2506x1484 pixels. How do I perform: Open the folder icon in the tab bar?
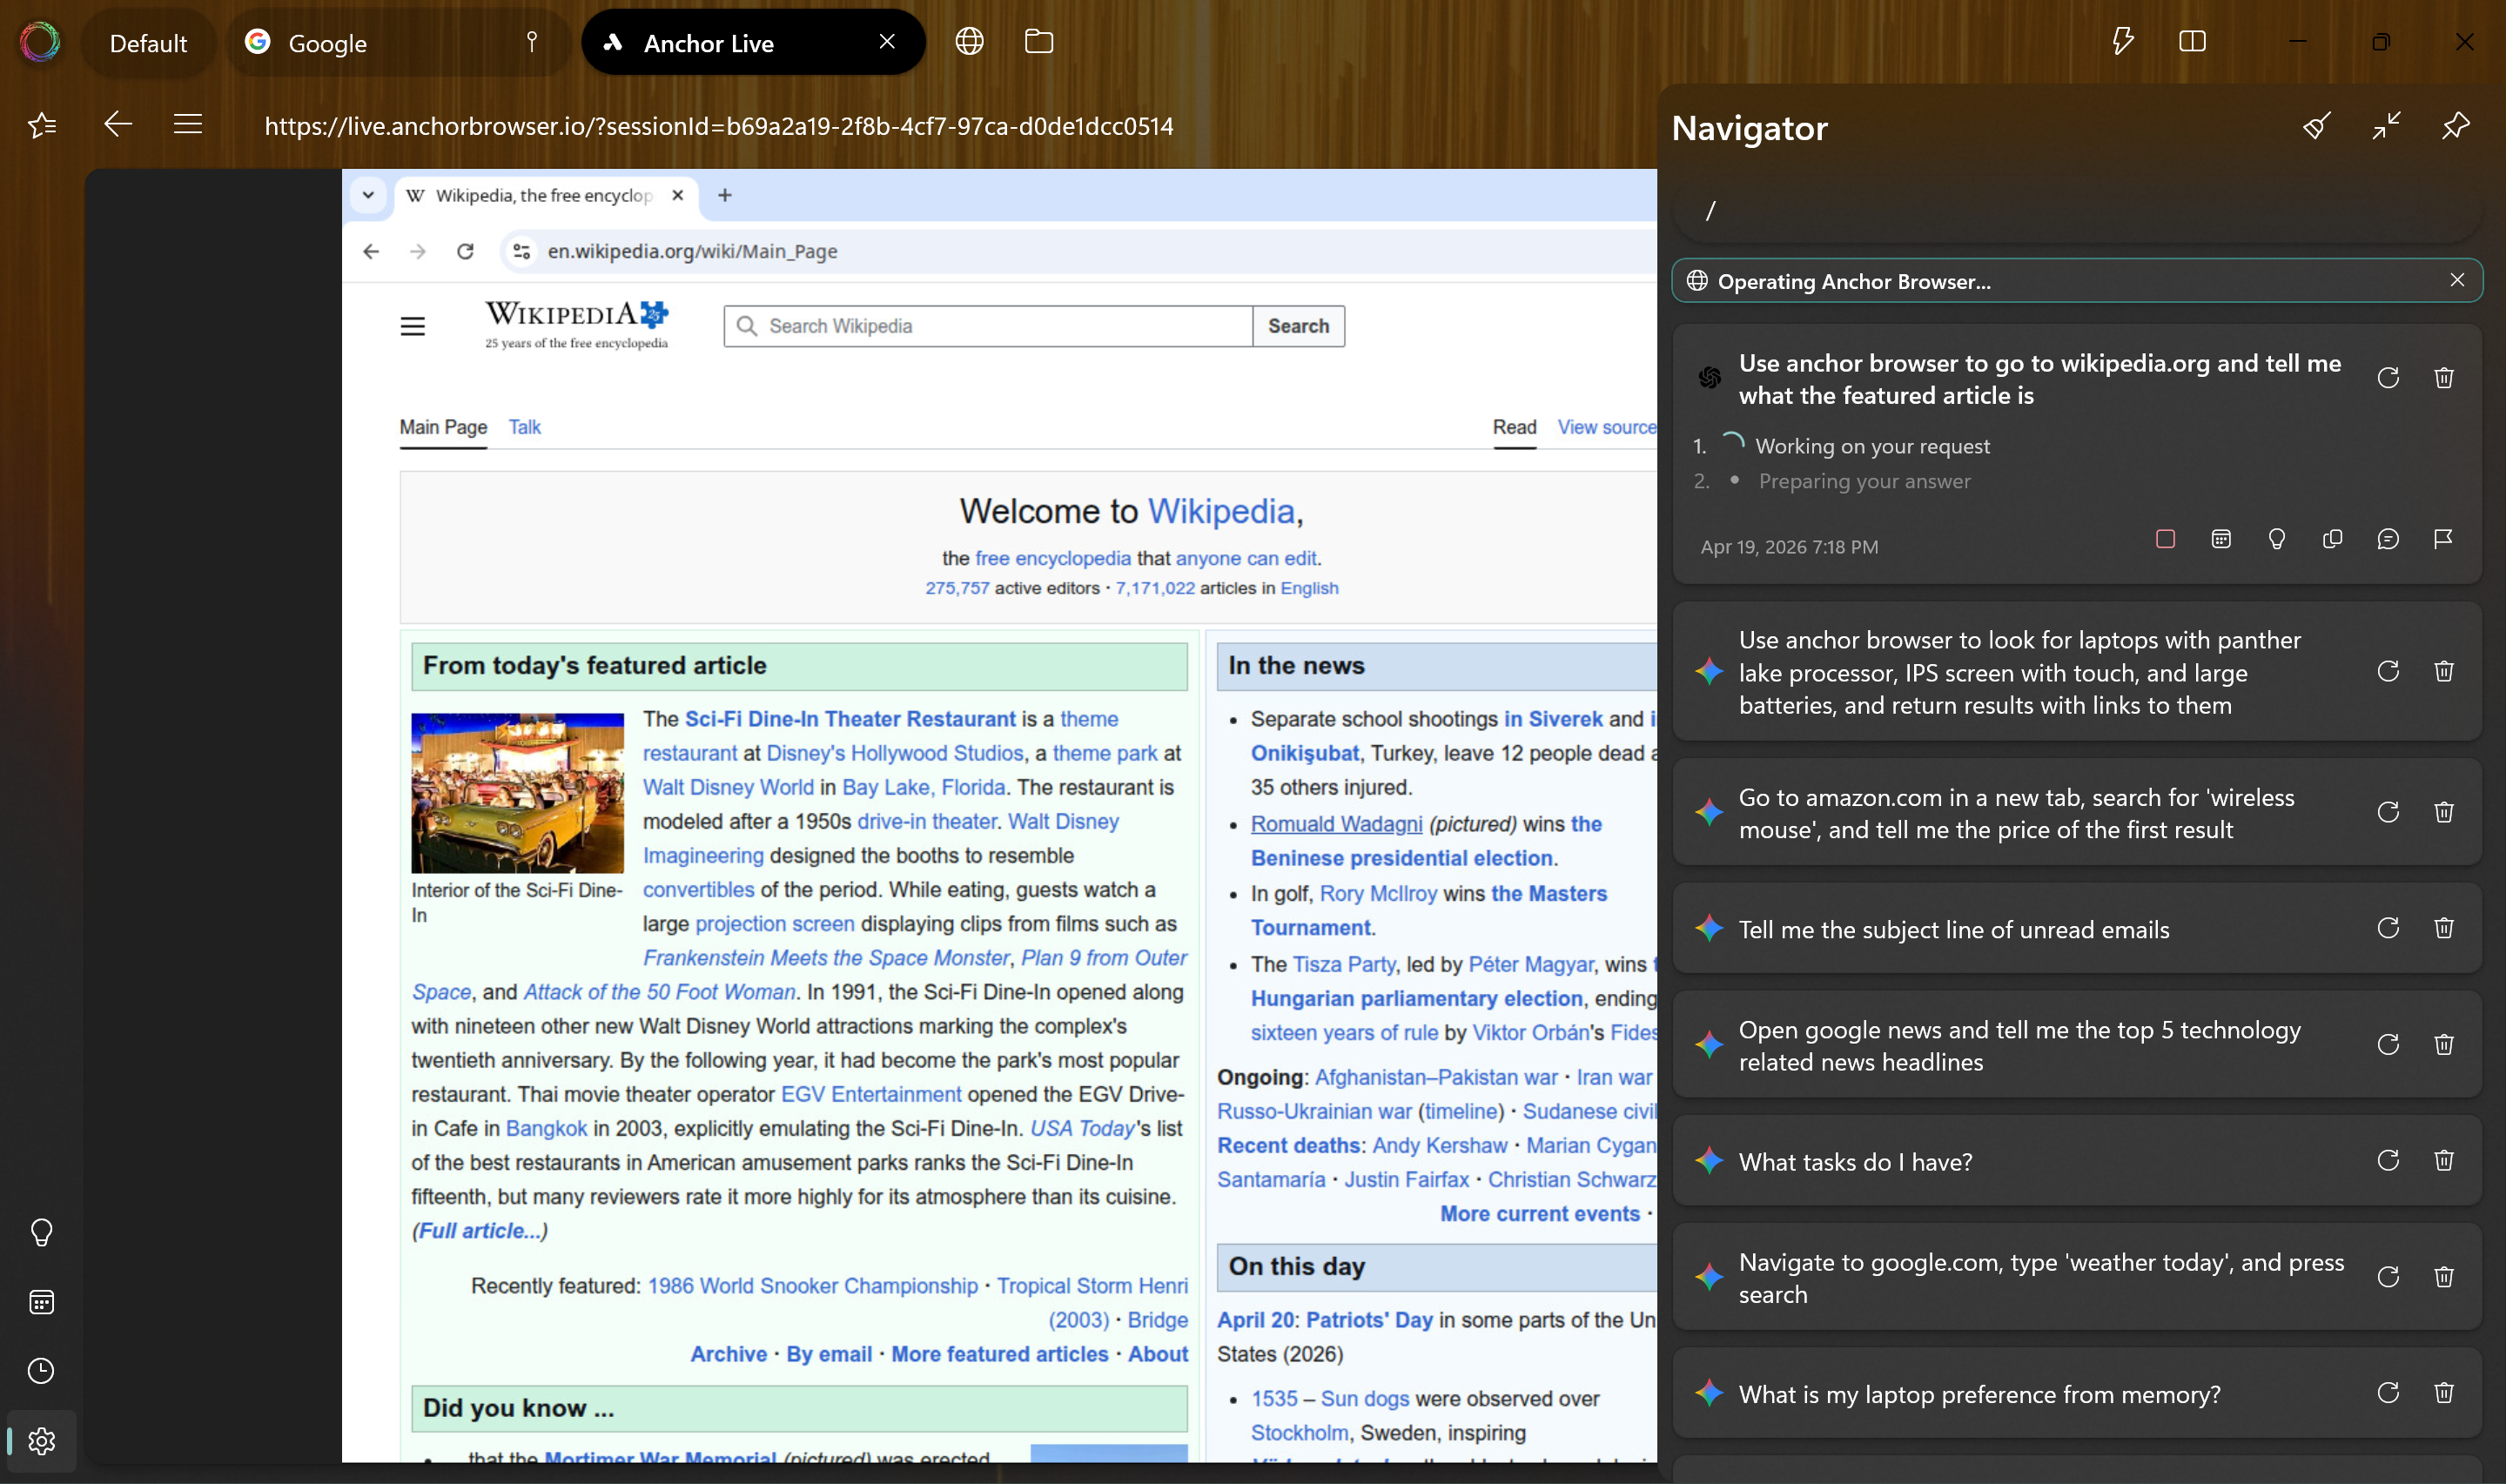1039,41
